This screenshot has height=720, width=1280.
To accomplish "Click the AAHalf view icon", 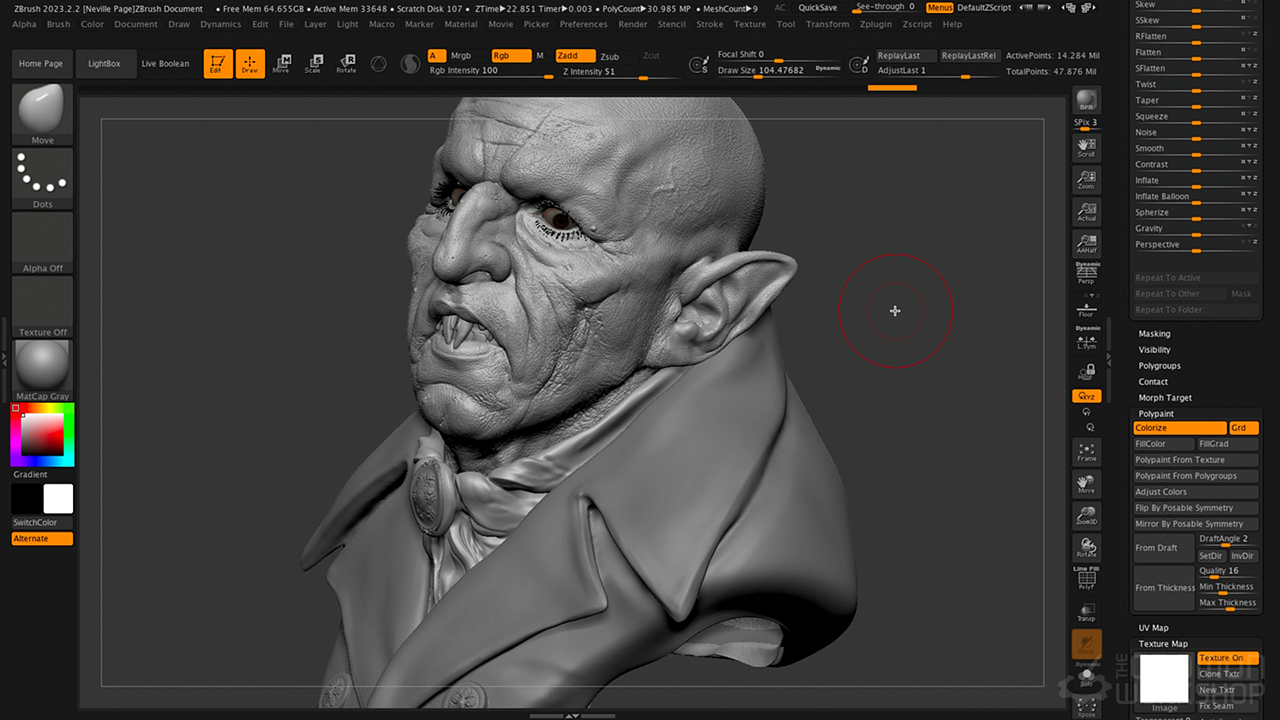I will [x=1086, y=243].
